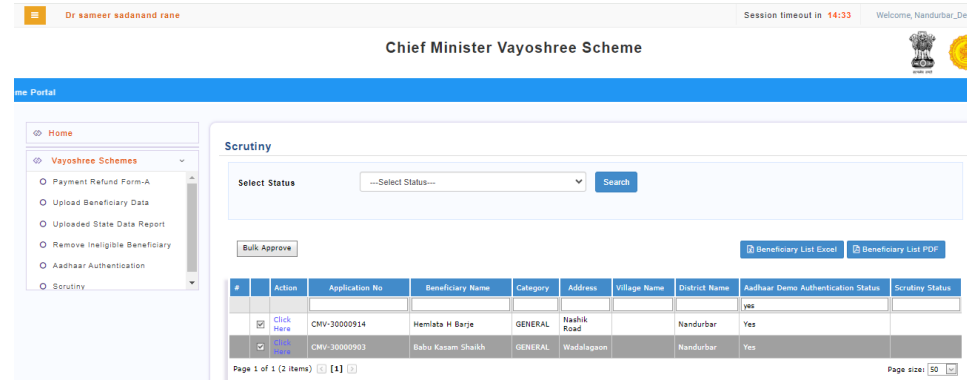Click the circle bullet beside Aadhaar Authentication
Screen dimensions: 967x380
43,265
